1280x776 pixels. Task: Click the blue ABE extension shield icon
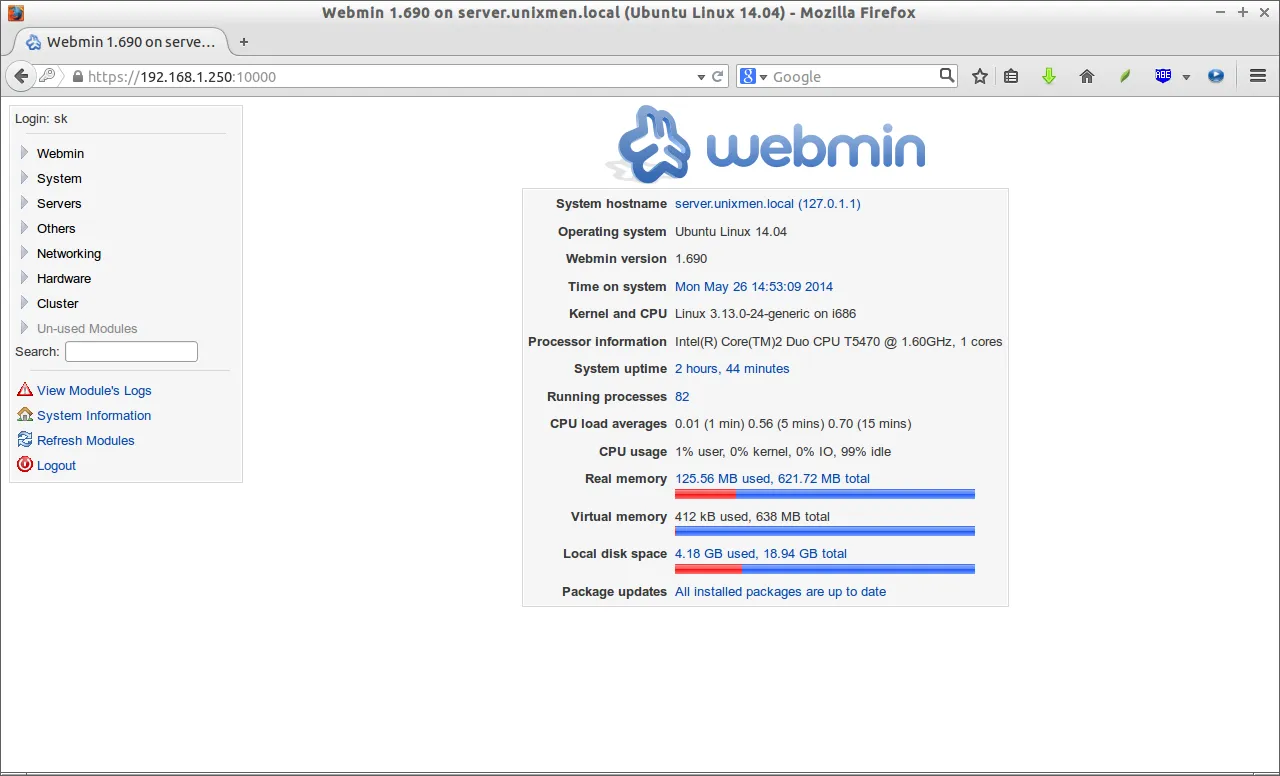1163,75
